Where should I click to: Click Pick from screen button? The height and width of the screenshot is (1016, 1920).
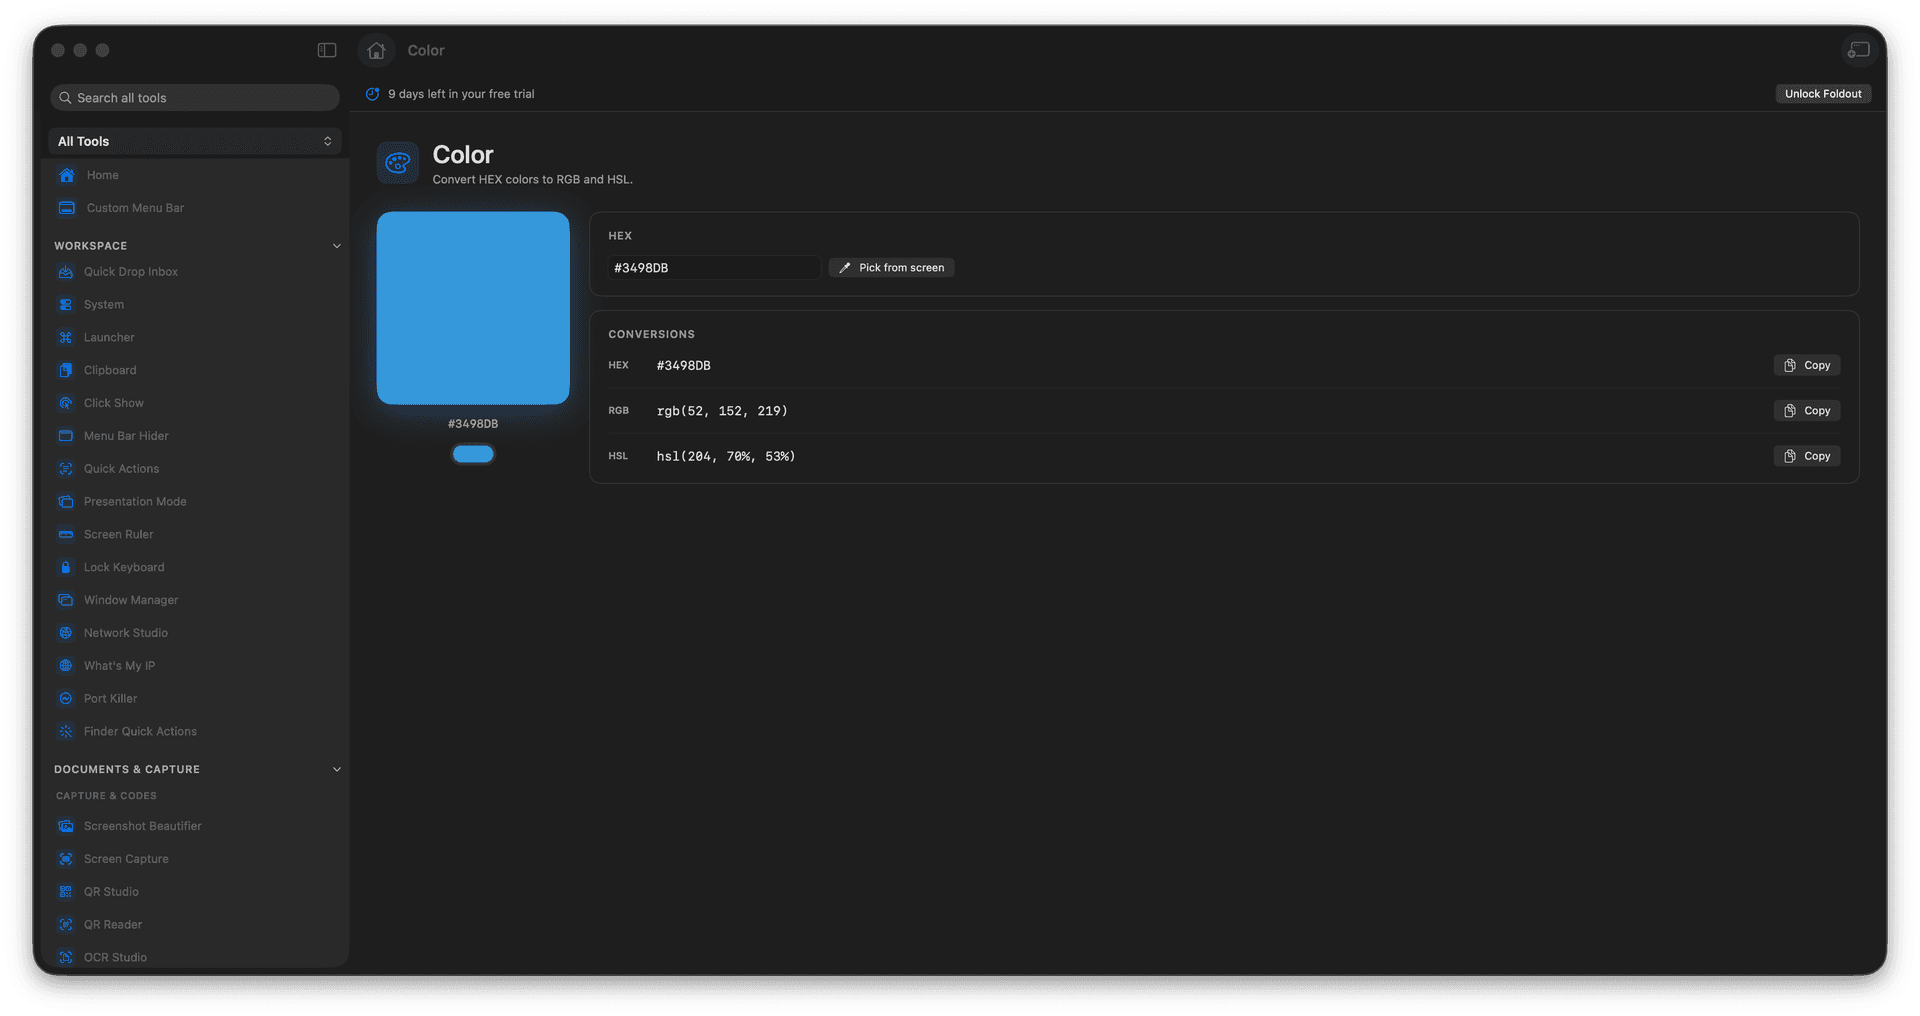tap(891, 268)
